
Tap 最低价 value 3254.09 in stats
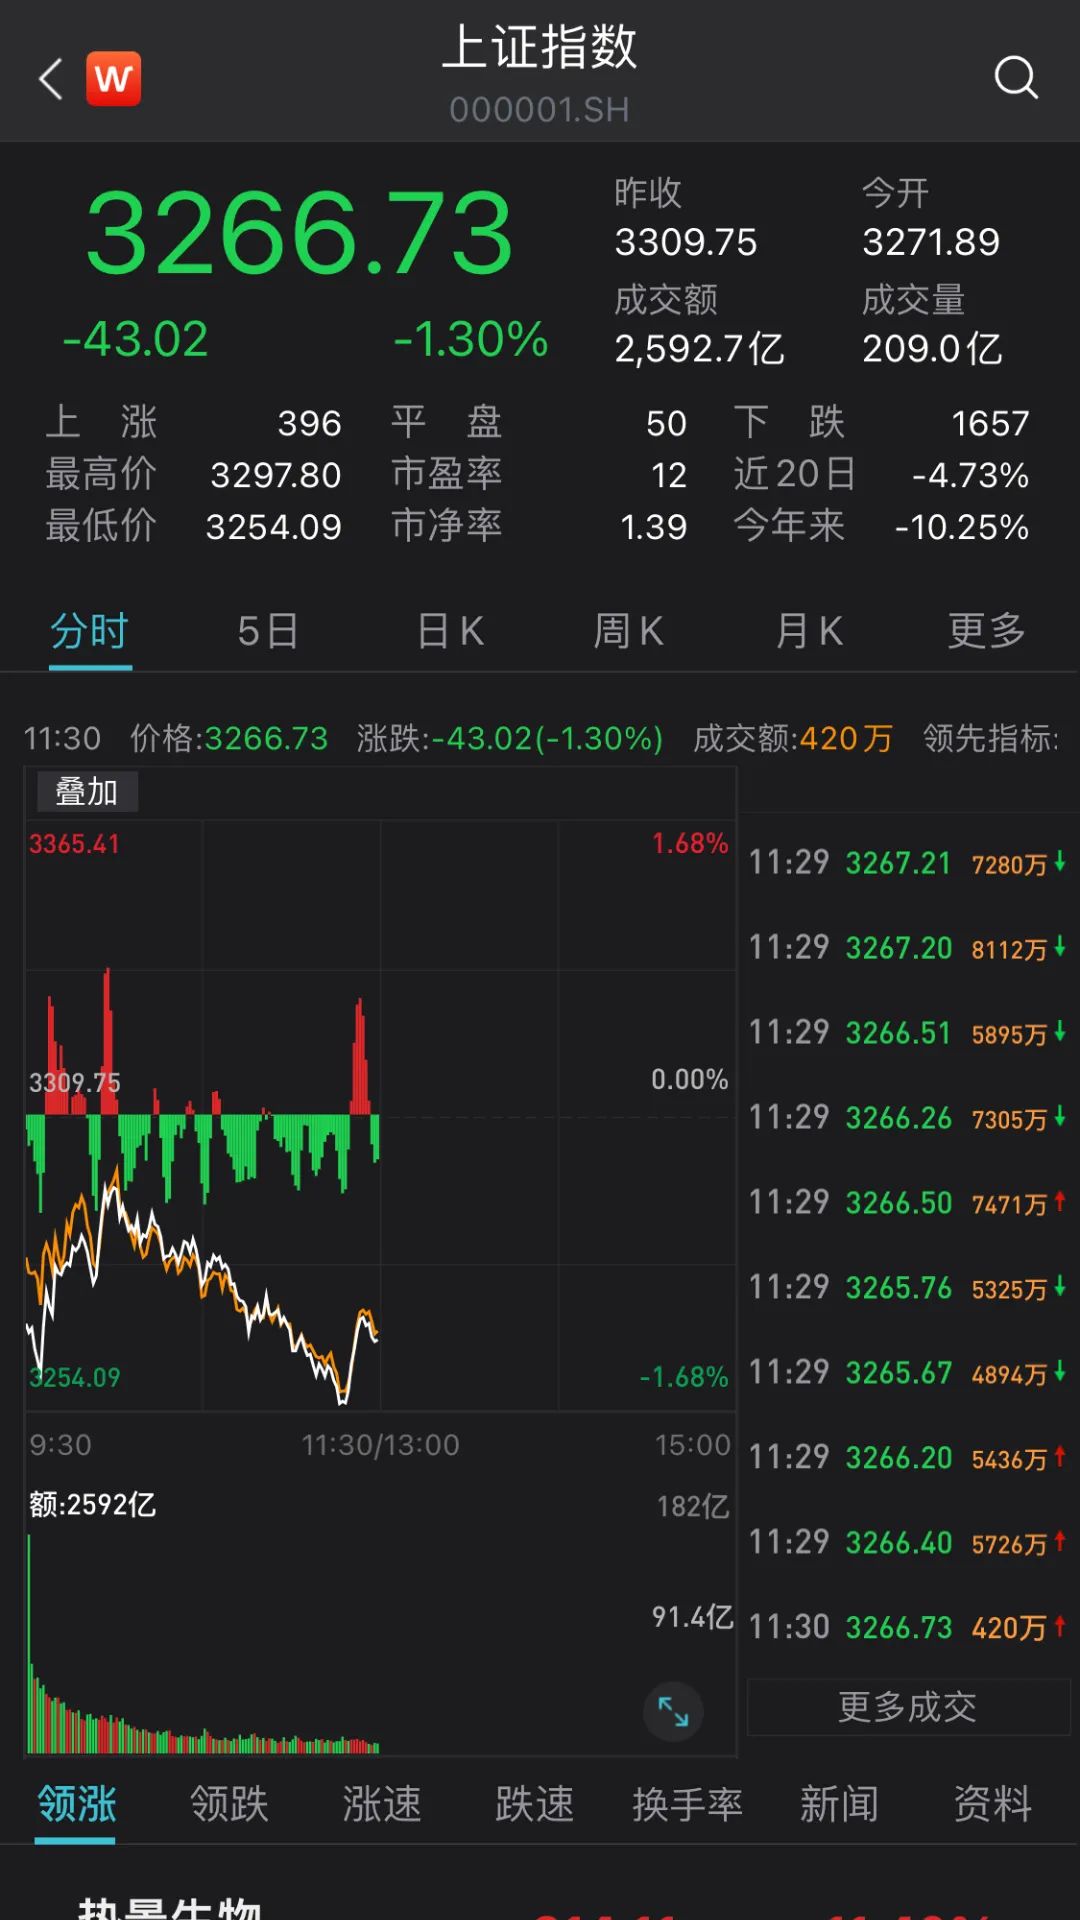pos(274,527)
